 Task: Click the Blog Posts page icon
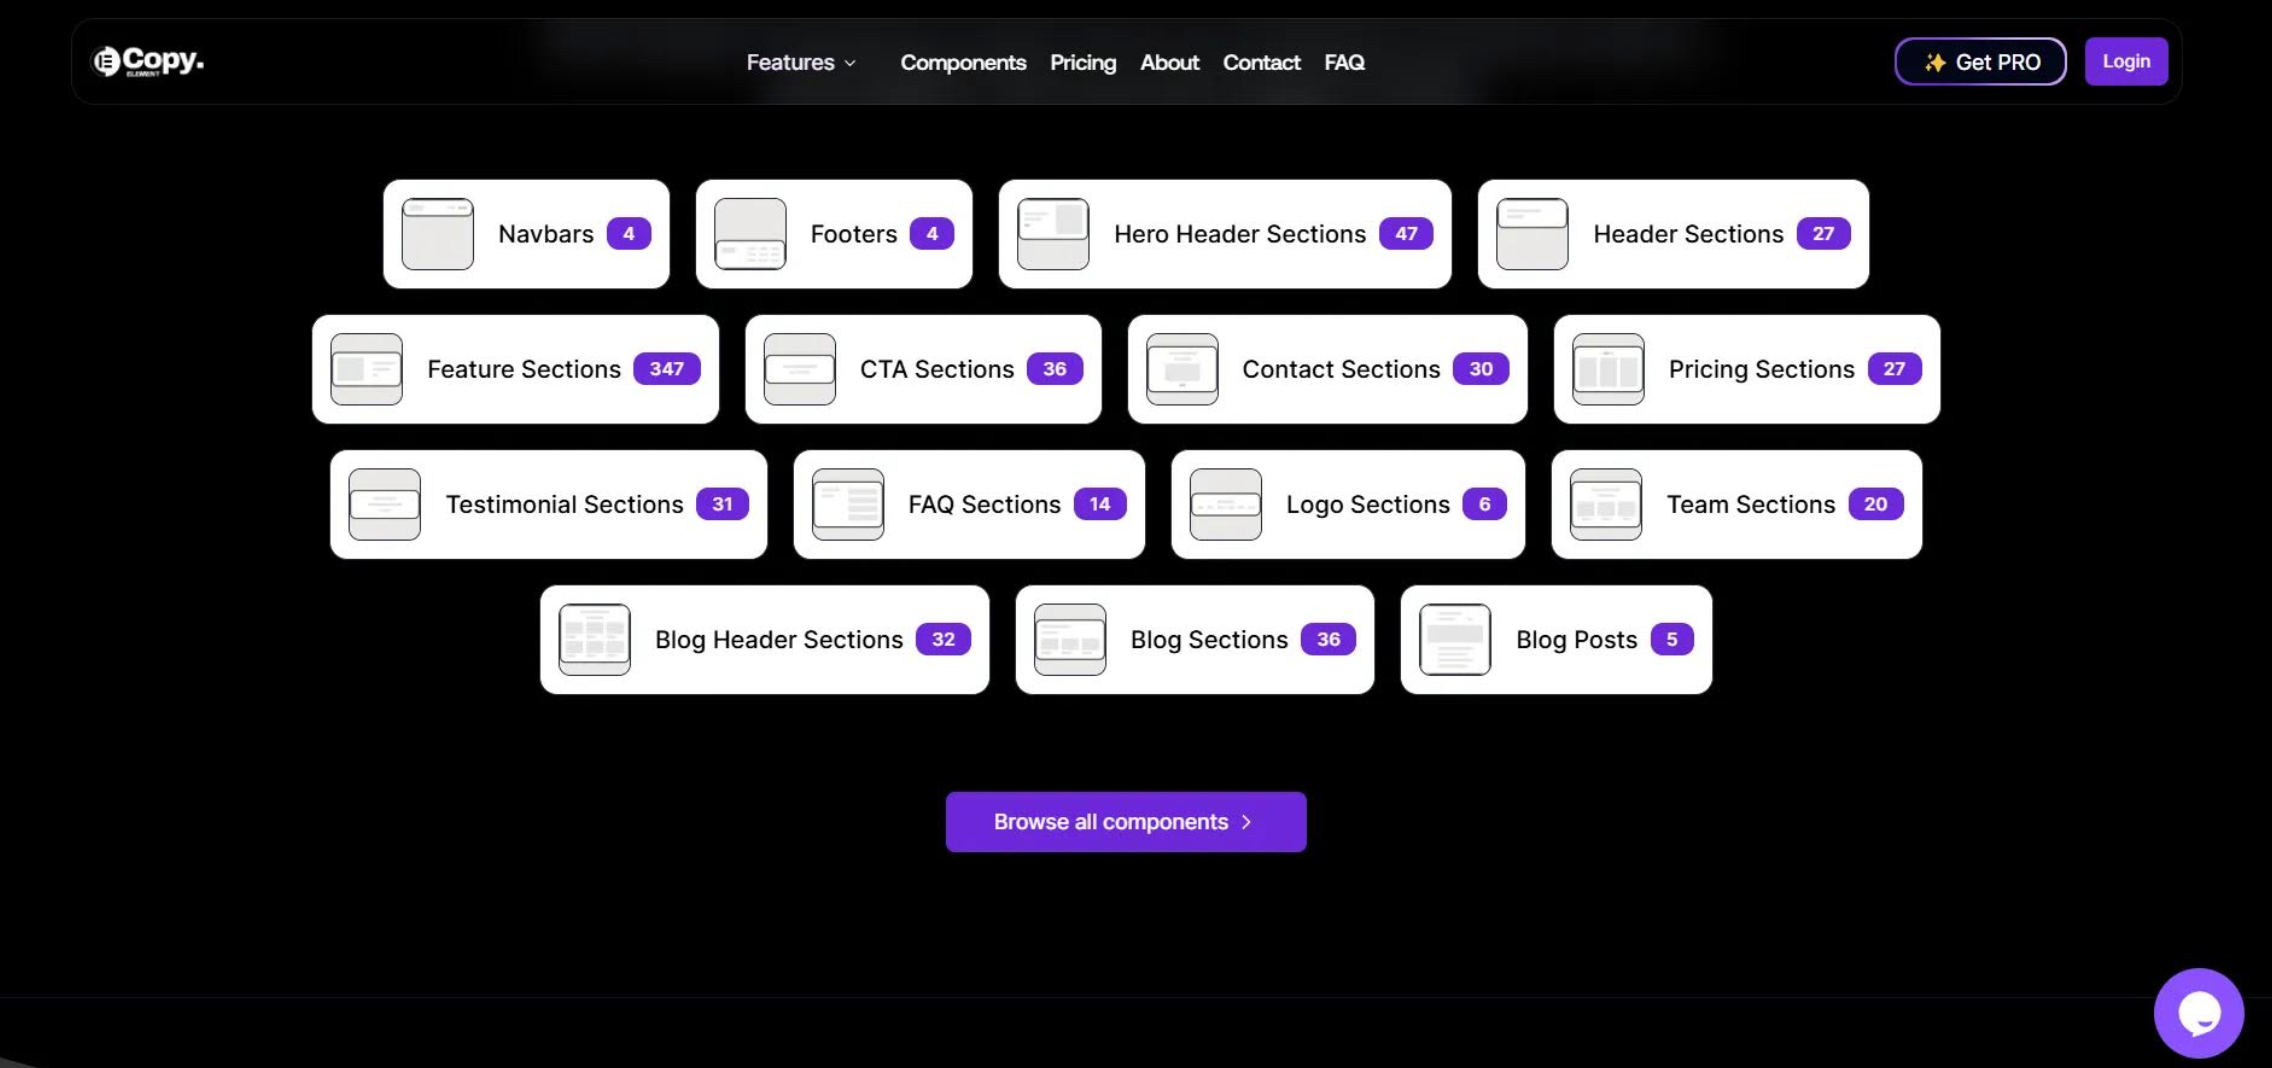pyautogui.click(x=1455, y=640)
